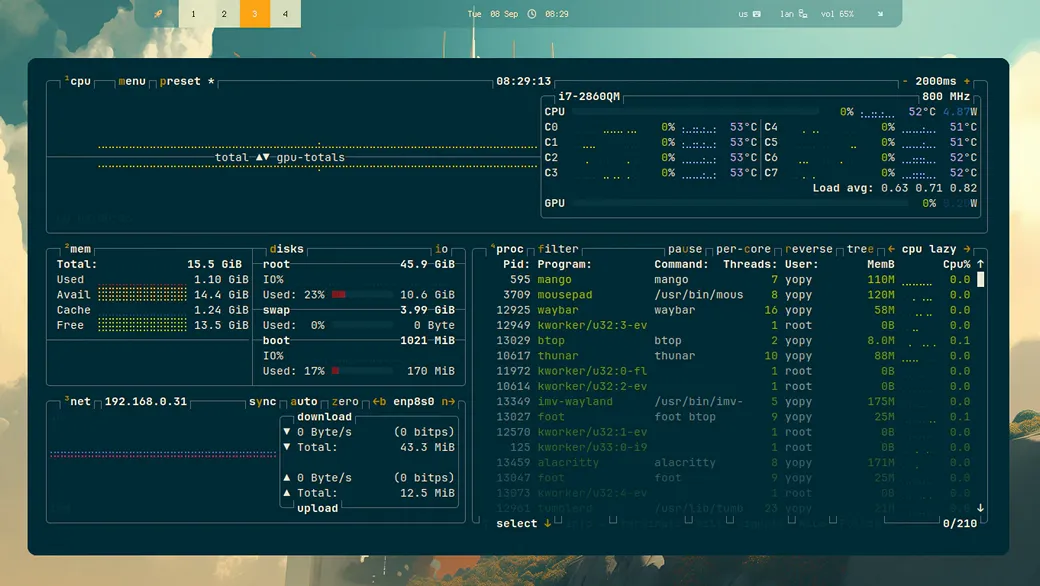Click "zero" to reset network totals
Viewport: 1040px width, 586px height.
(x=345, y=402)
